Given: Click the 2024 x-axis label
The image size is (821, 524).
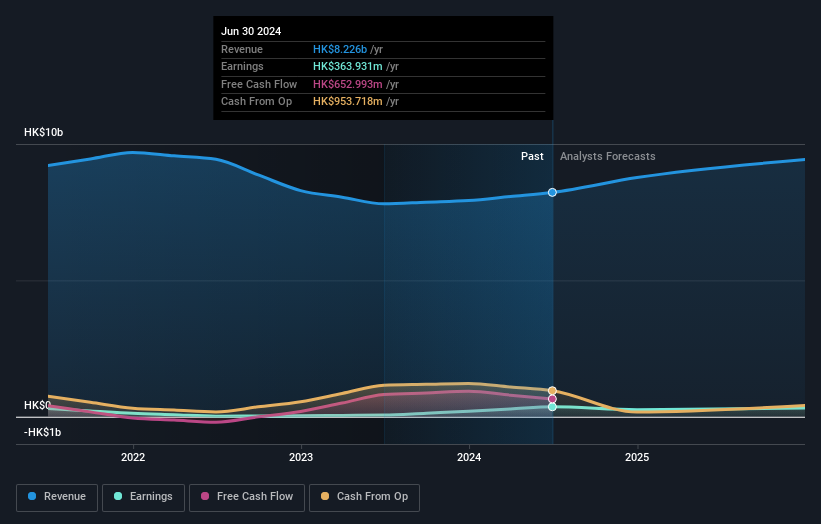Looking at the screenshot, I should pos(469,457).
